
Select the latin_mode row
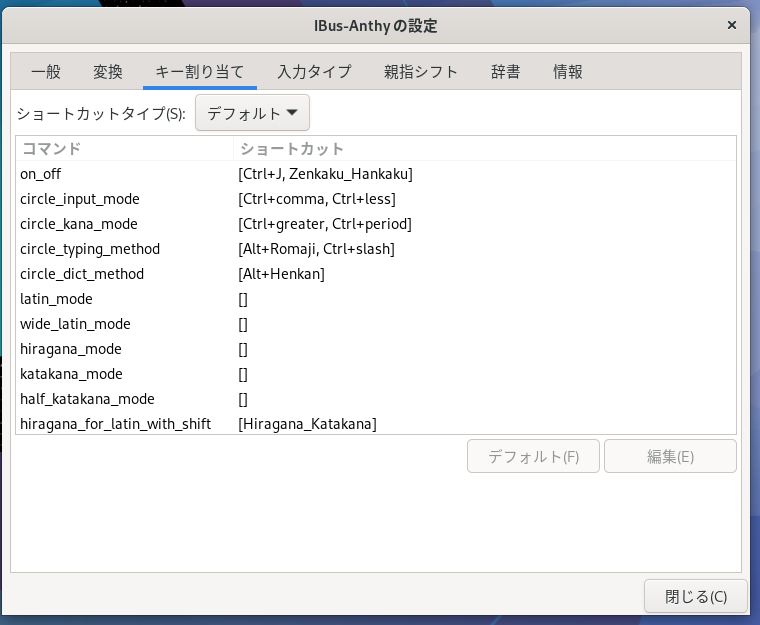(x=376, y=299)
